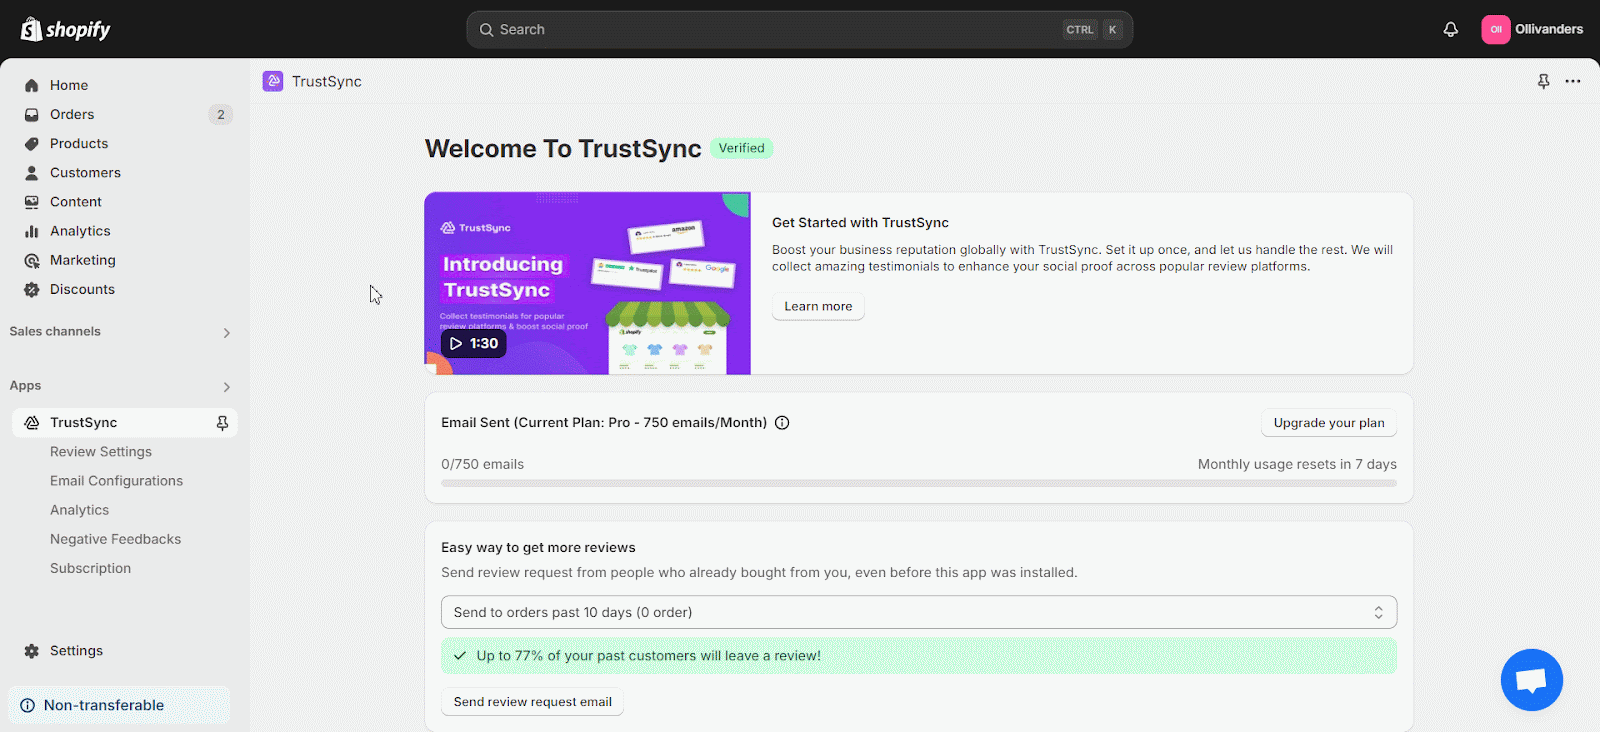Image resolution: width=1600 pixels, height=732 pixels.
Task: Click the pin icon in app header
Action: coord(1543,81)
